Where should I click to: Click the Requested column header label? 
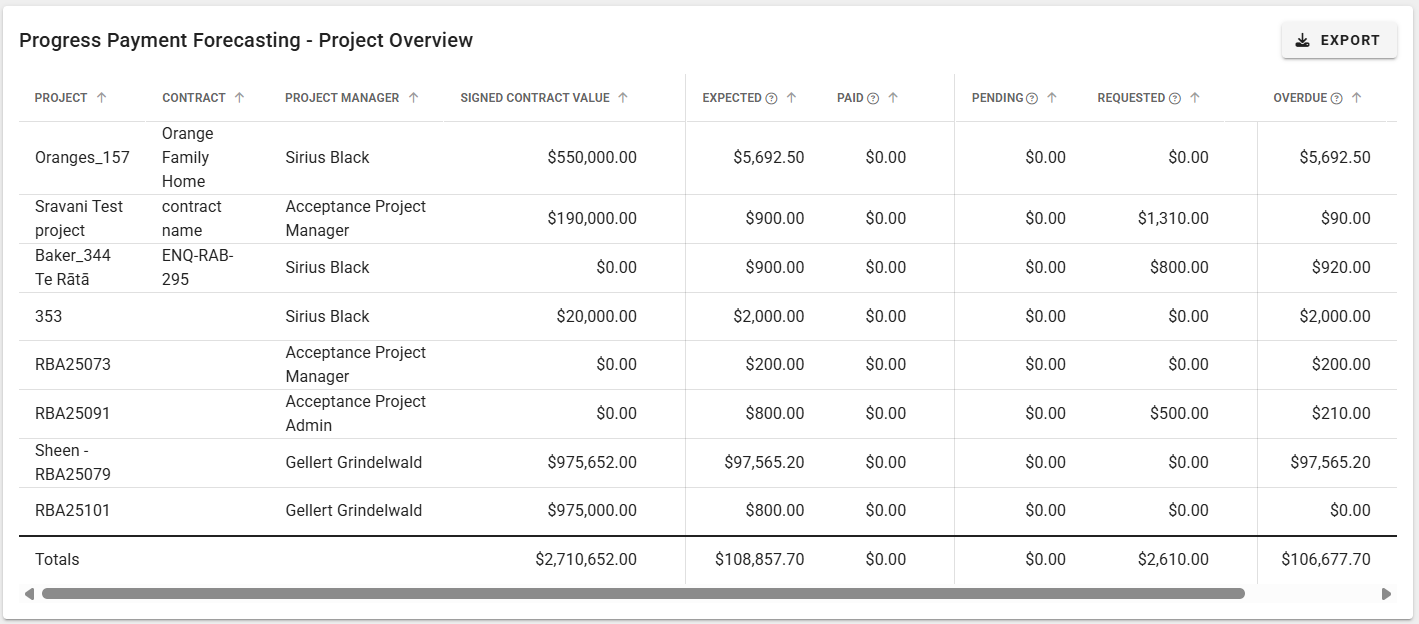(x=1131, y=98)
